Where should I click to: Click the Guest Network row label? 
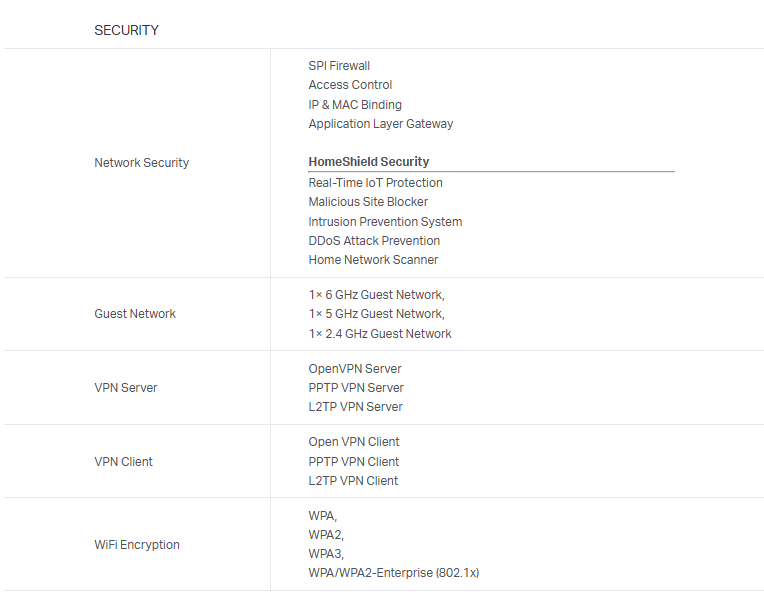click(135, 314)
